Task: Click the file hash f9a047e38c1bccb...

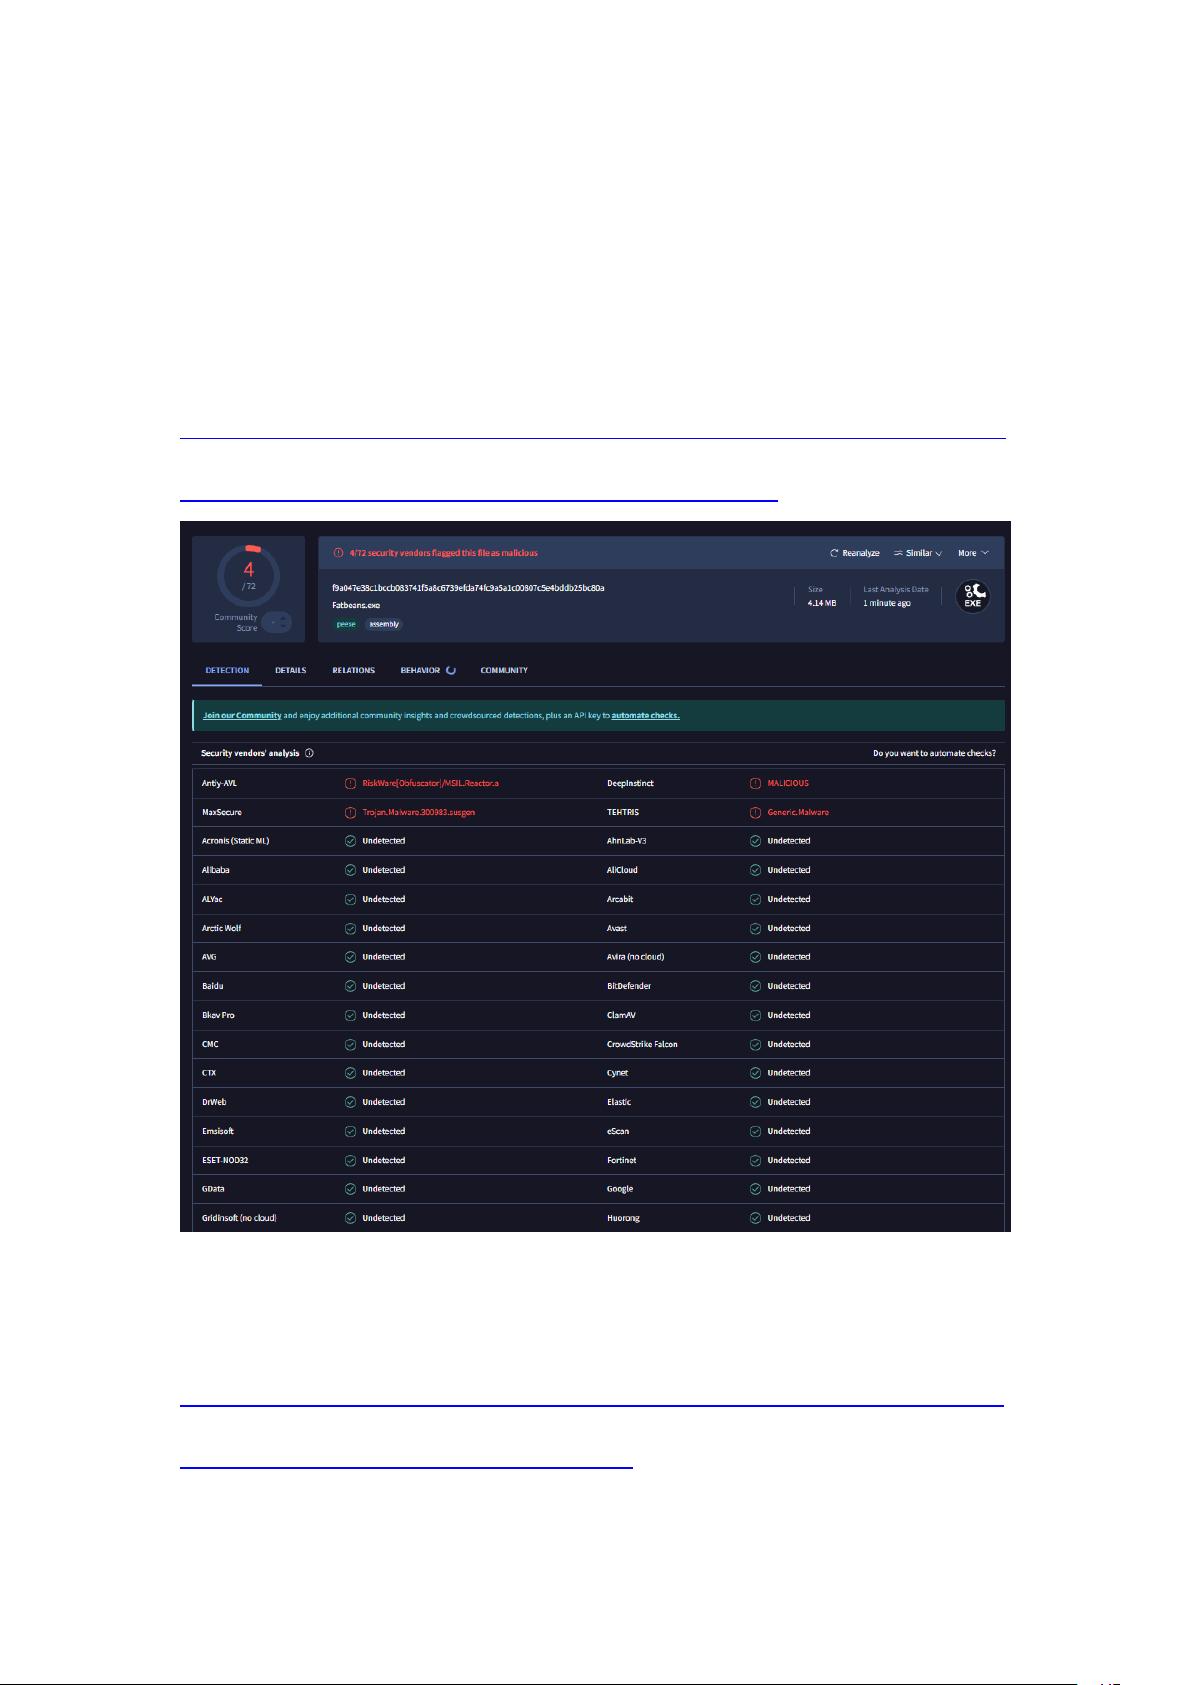Action: click(x=468, y=588)
